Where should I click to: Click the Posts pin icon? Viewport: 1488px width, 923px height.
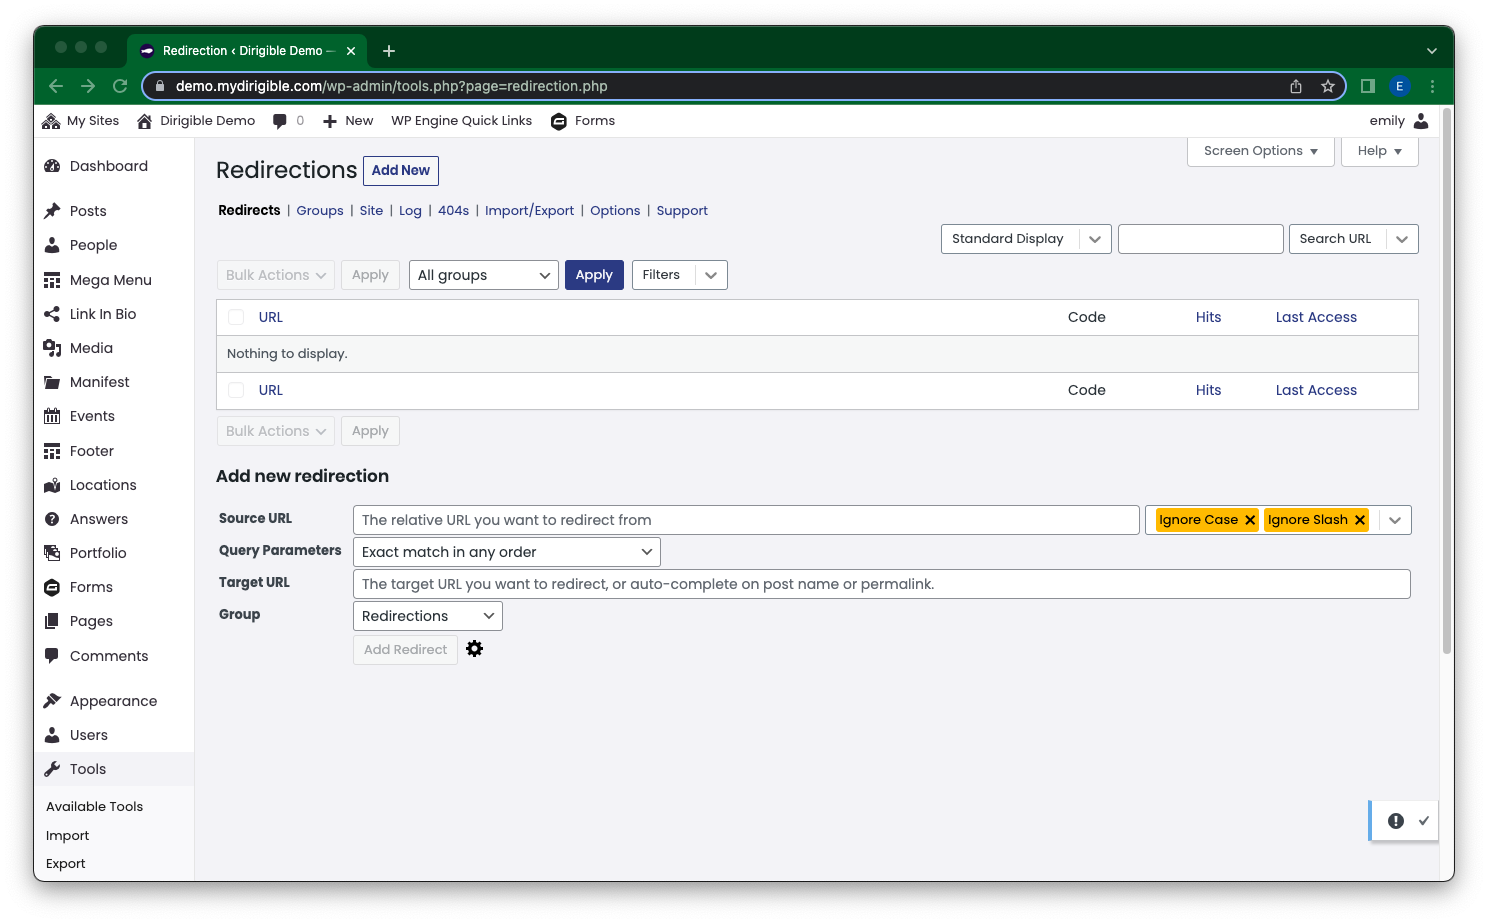coord(52,211)
